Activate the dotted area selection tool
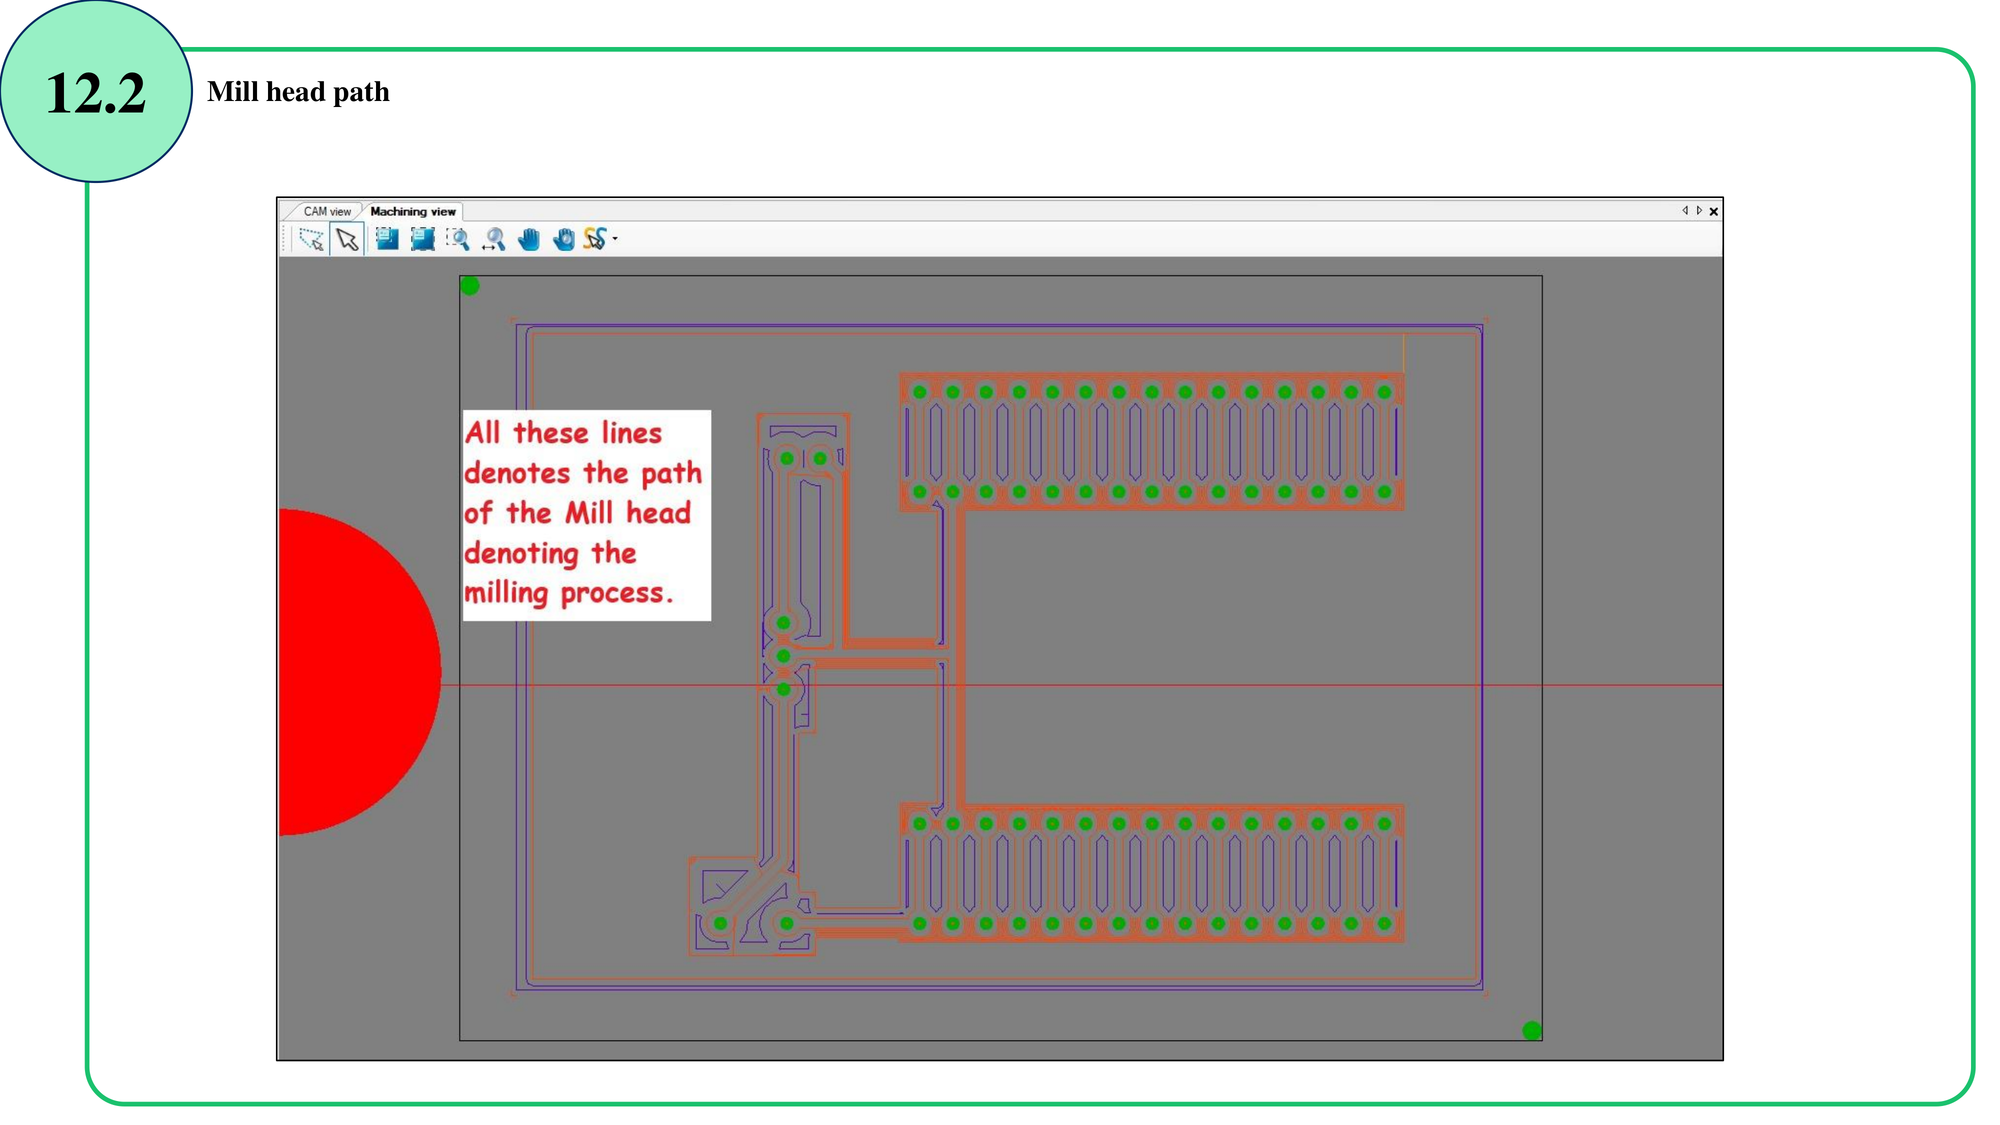This screenshot has width=2000, height=1125. [311, 239]
